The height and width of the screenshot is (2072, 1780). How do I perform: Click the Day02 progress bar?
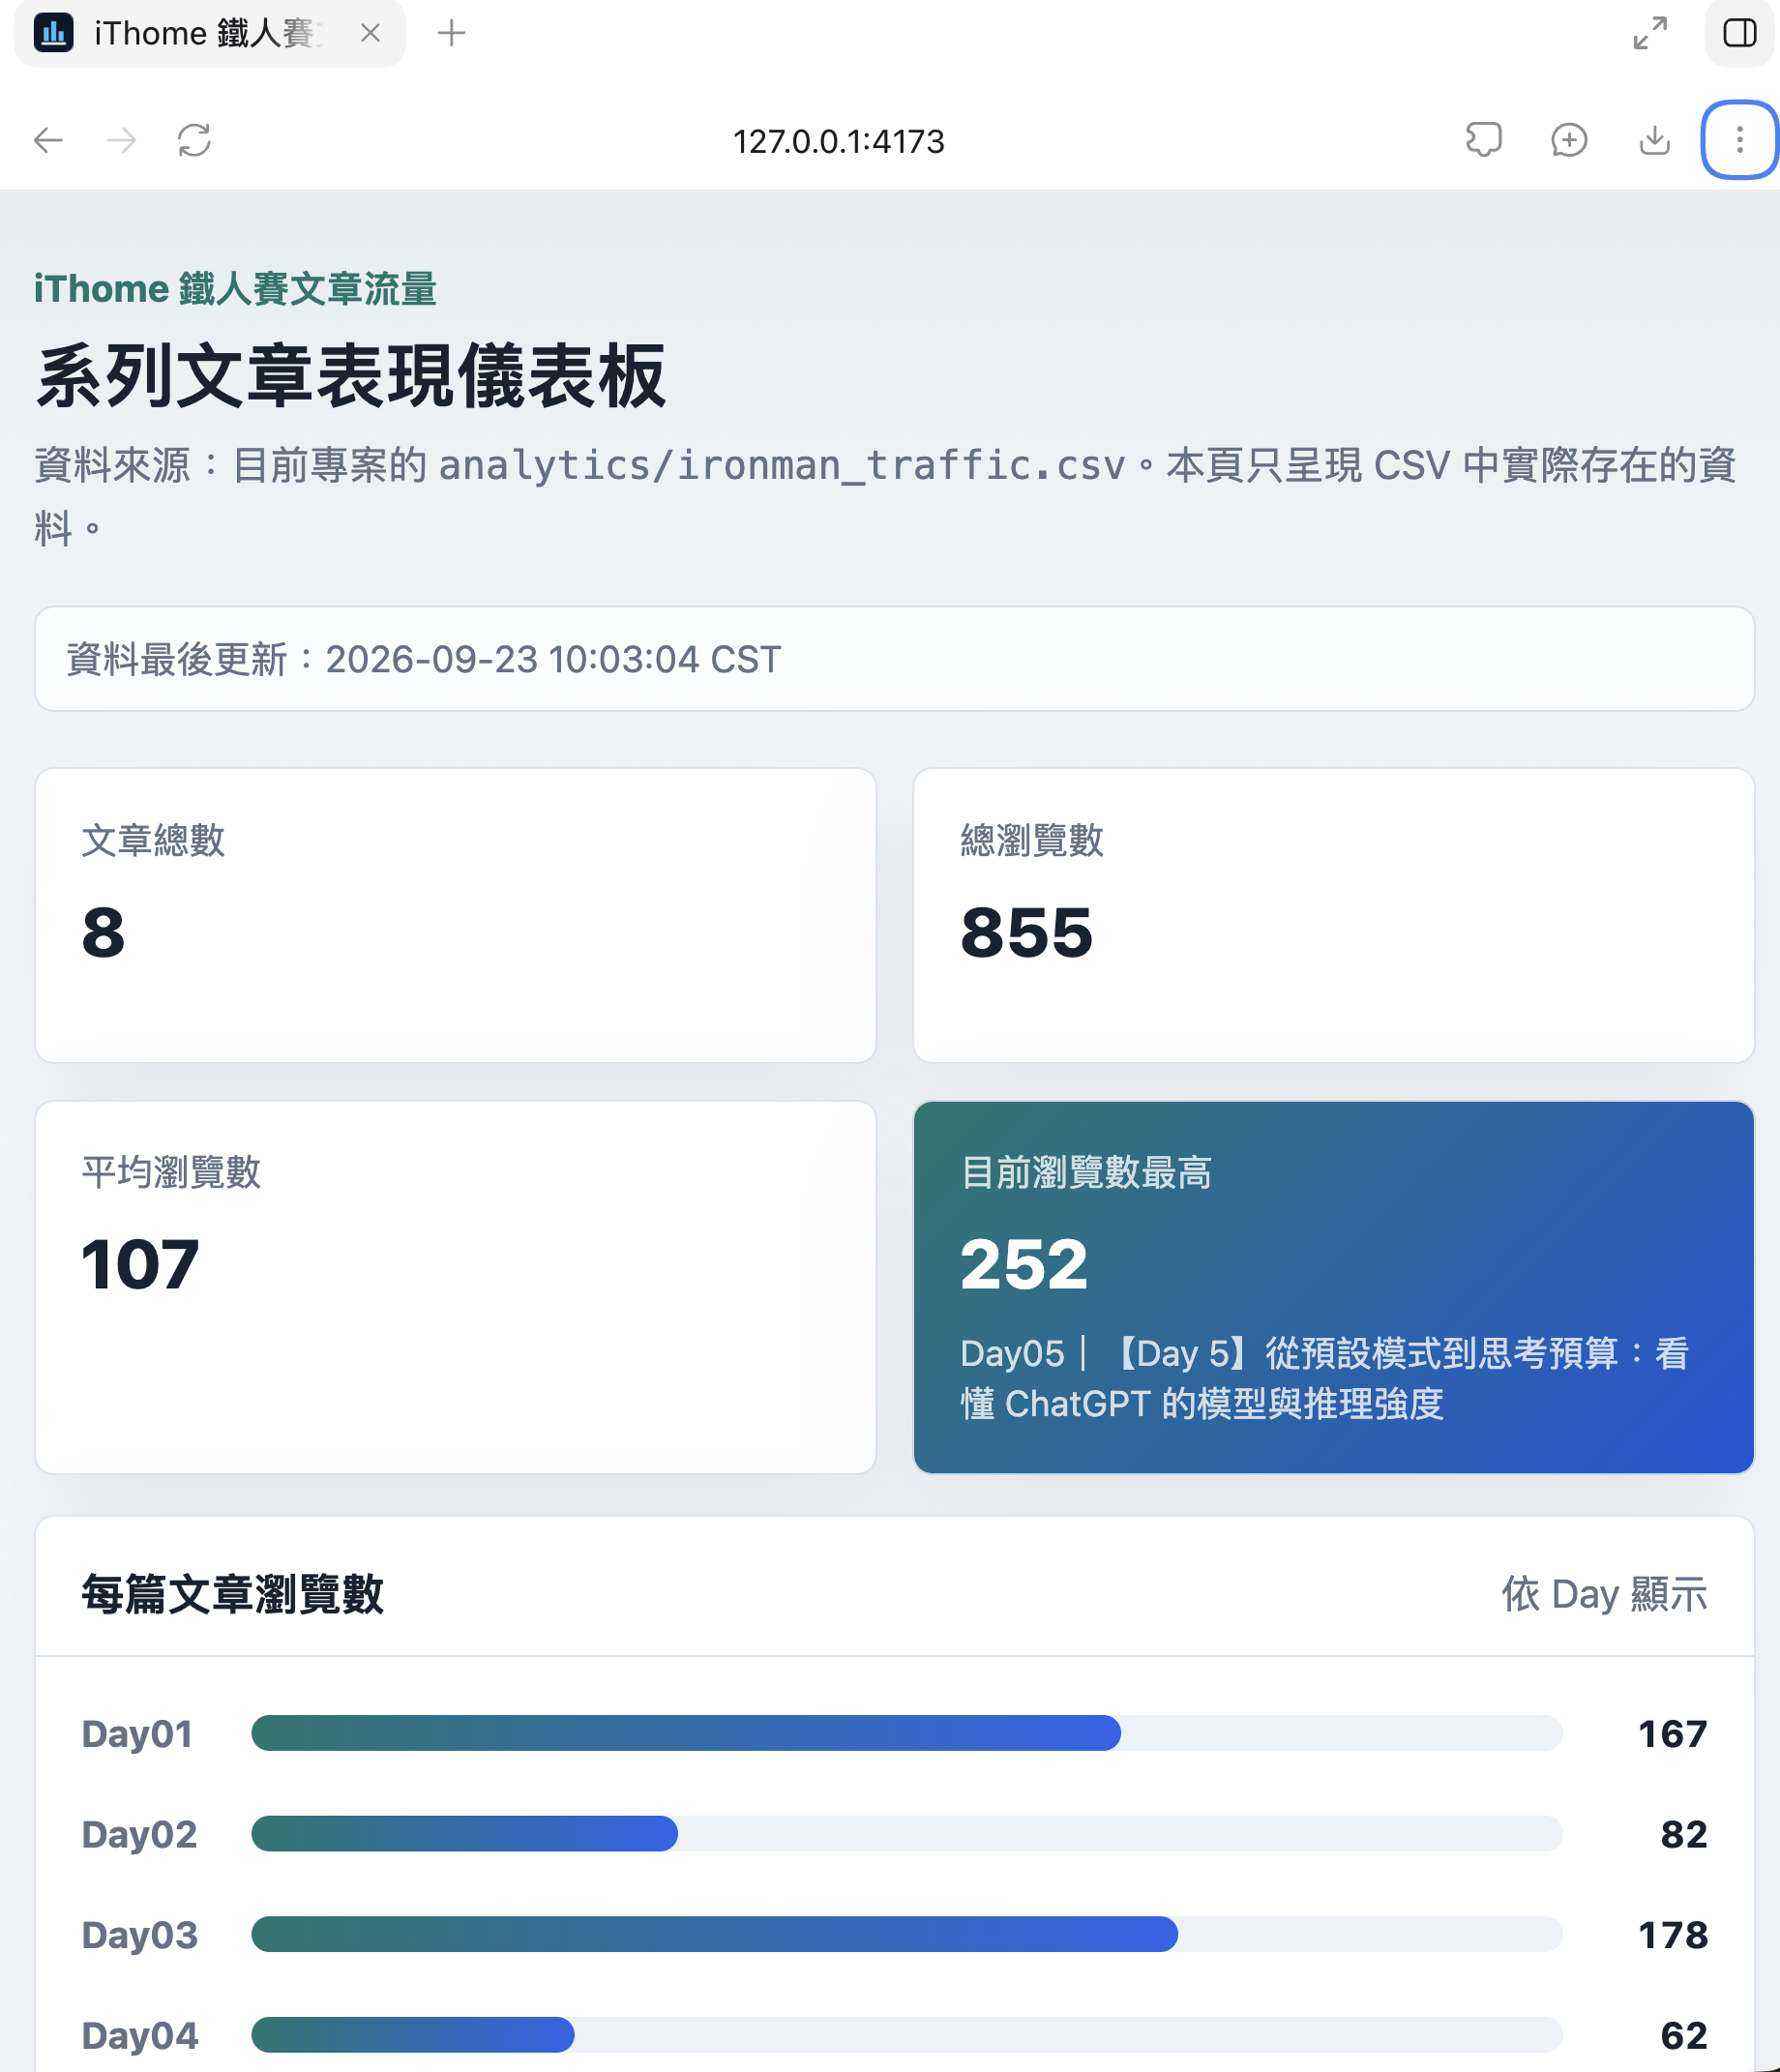click(x=907, y=1834)
